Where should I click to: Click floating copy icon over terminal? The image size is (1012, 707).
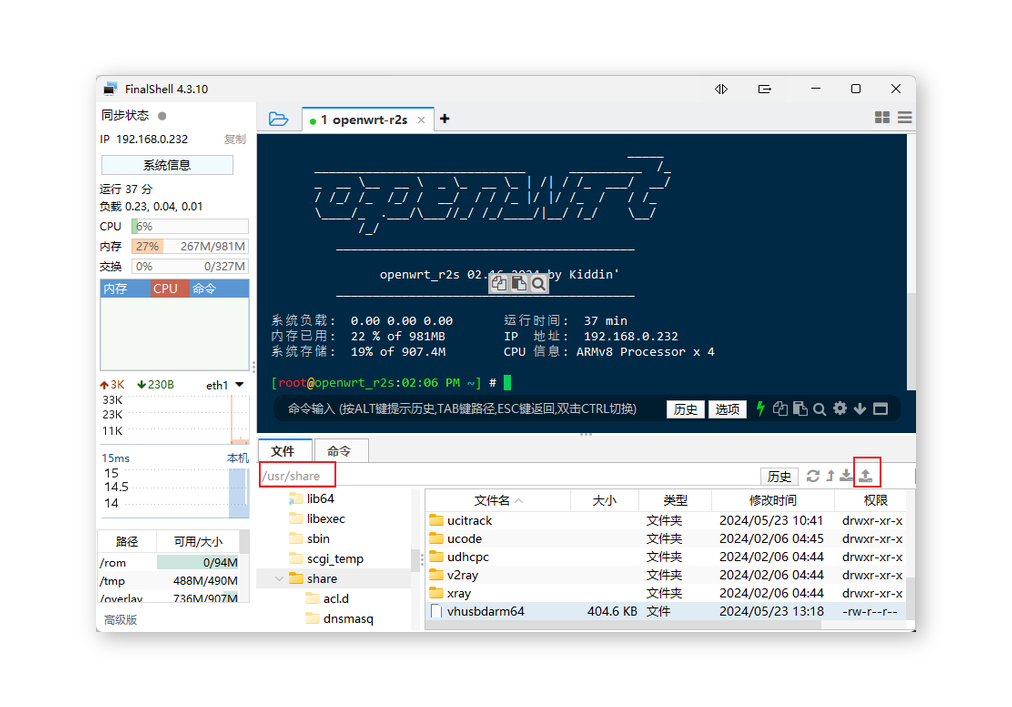499,283
